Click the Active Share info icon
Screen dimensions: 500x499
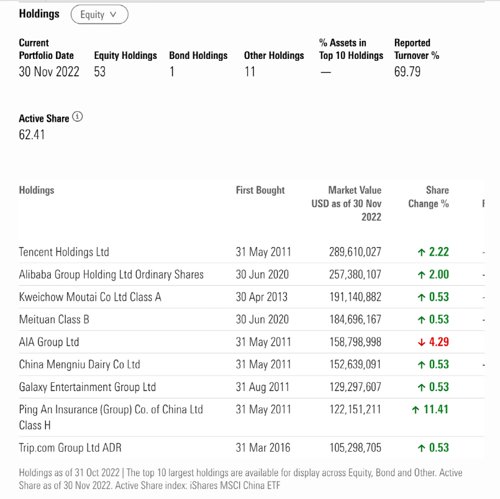(x=77, y=117)
